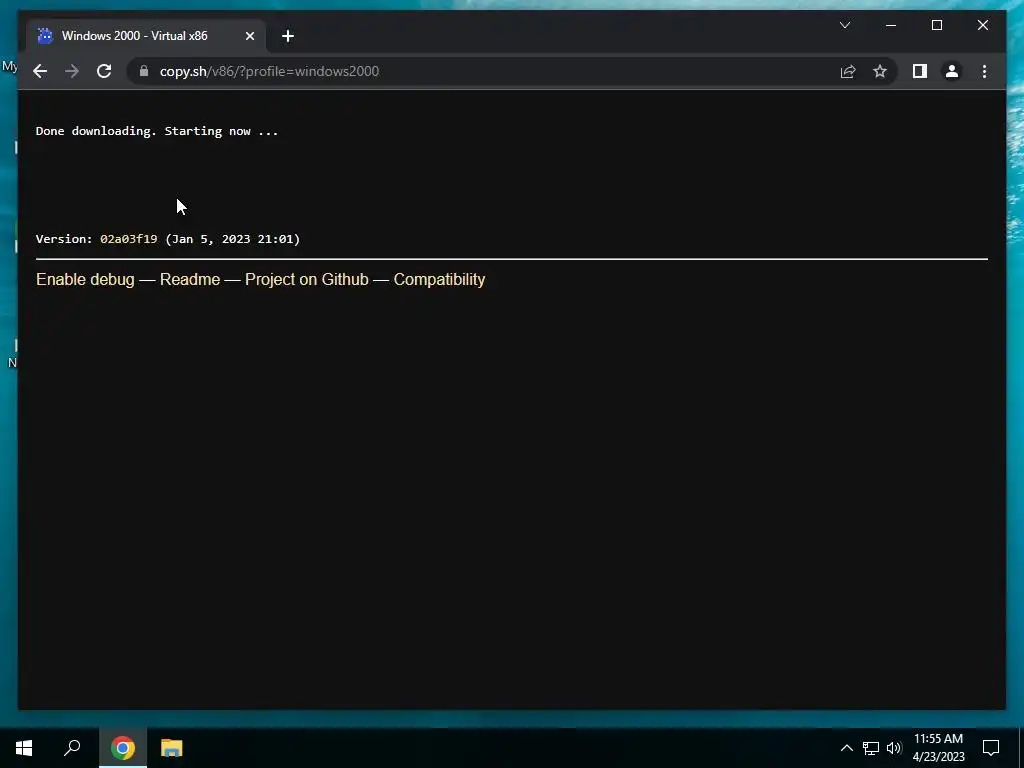The width and height of the screenshot is (1024, 768).
Task: Click the 'Done downloading. Starting now ...' text
Action: [x=157, y=131]
